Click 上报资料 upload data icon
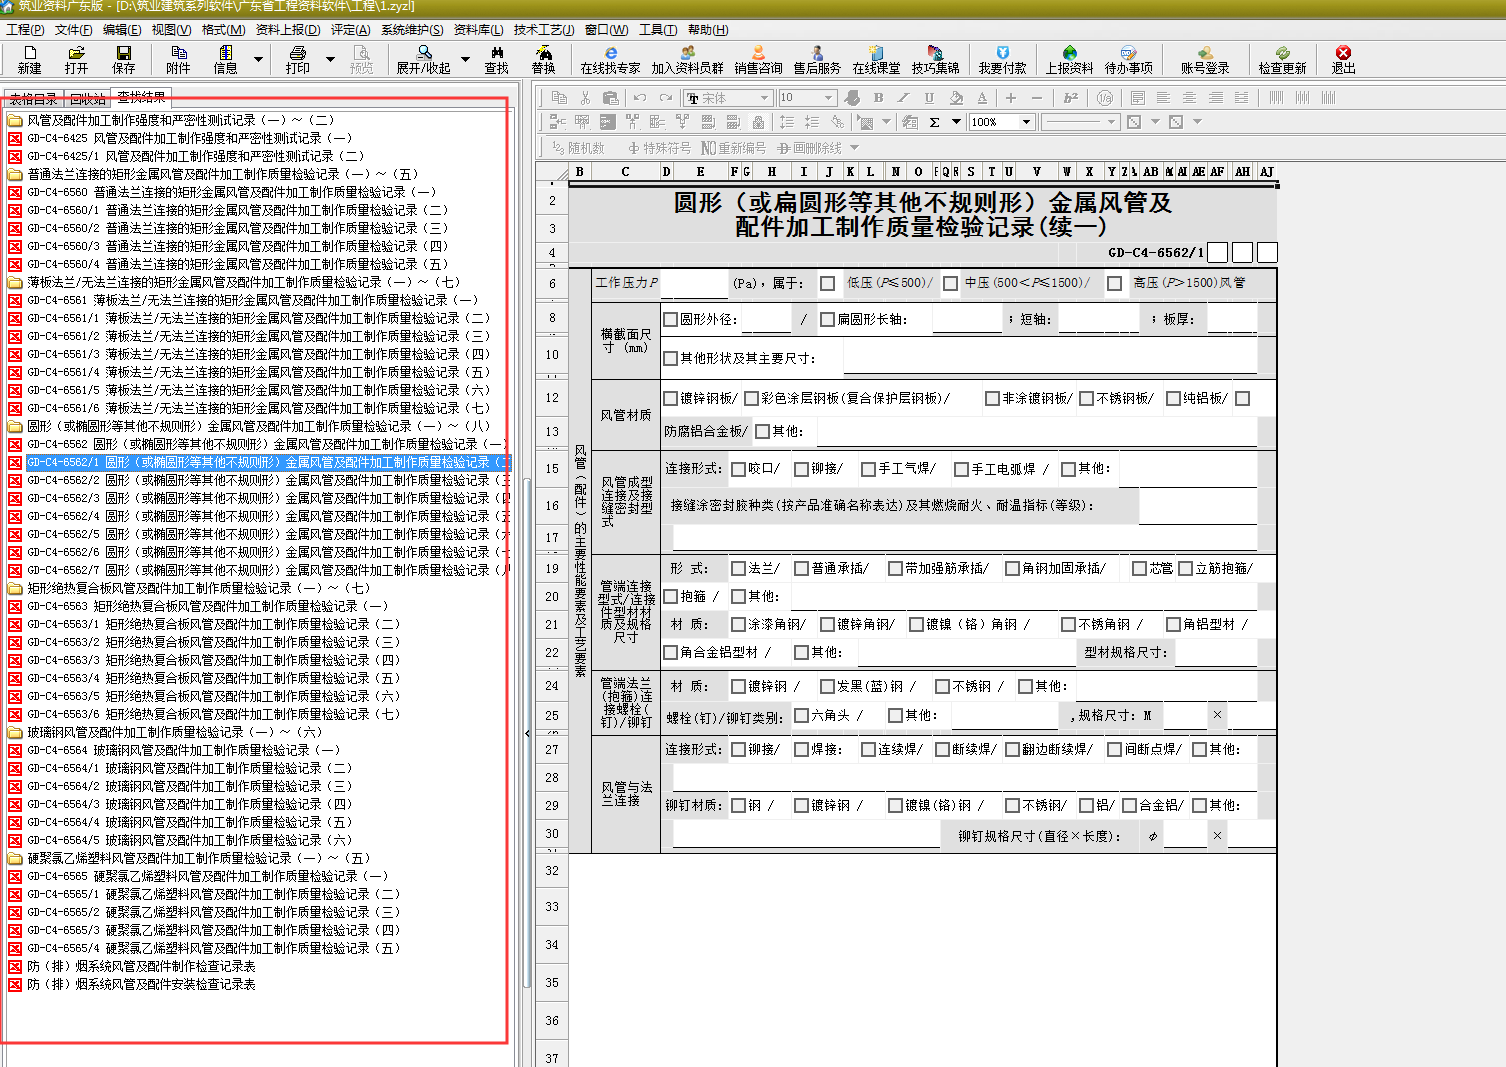 (x=1070, y=59)
